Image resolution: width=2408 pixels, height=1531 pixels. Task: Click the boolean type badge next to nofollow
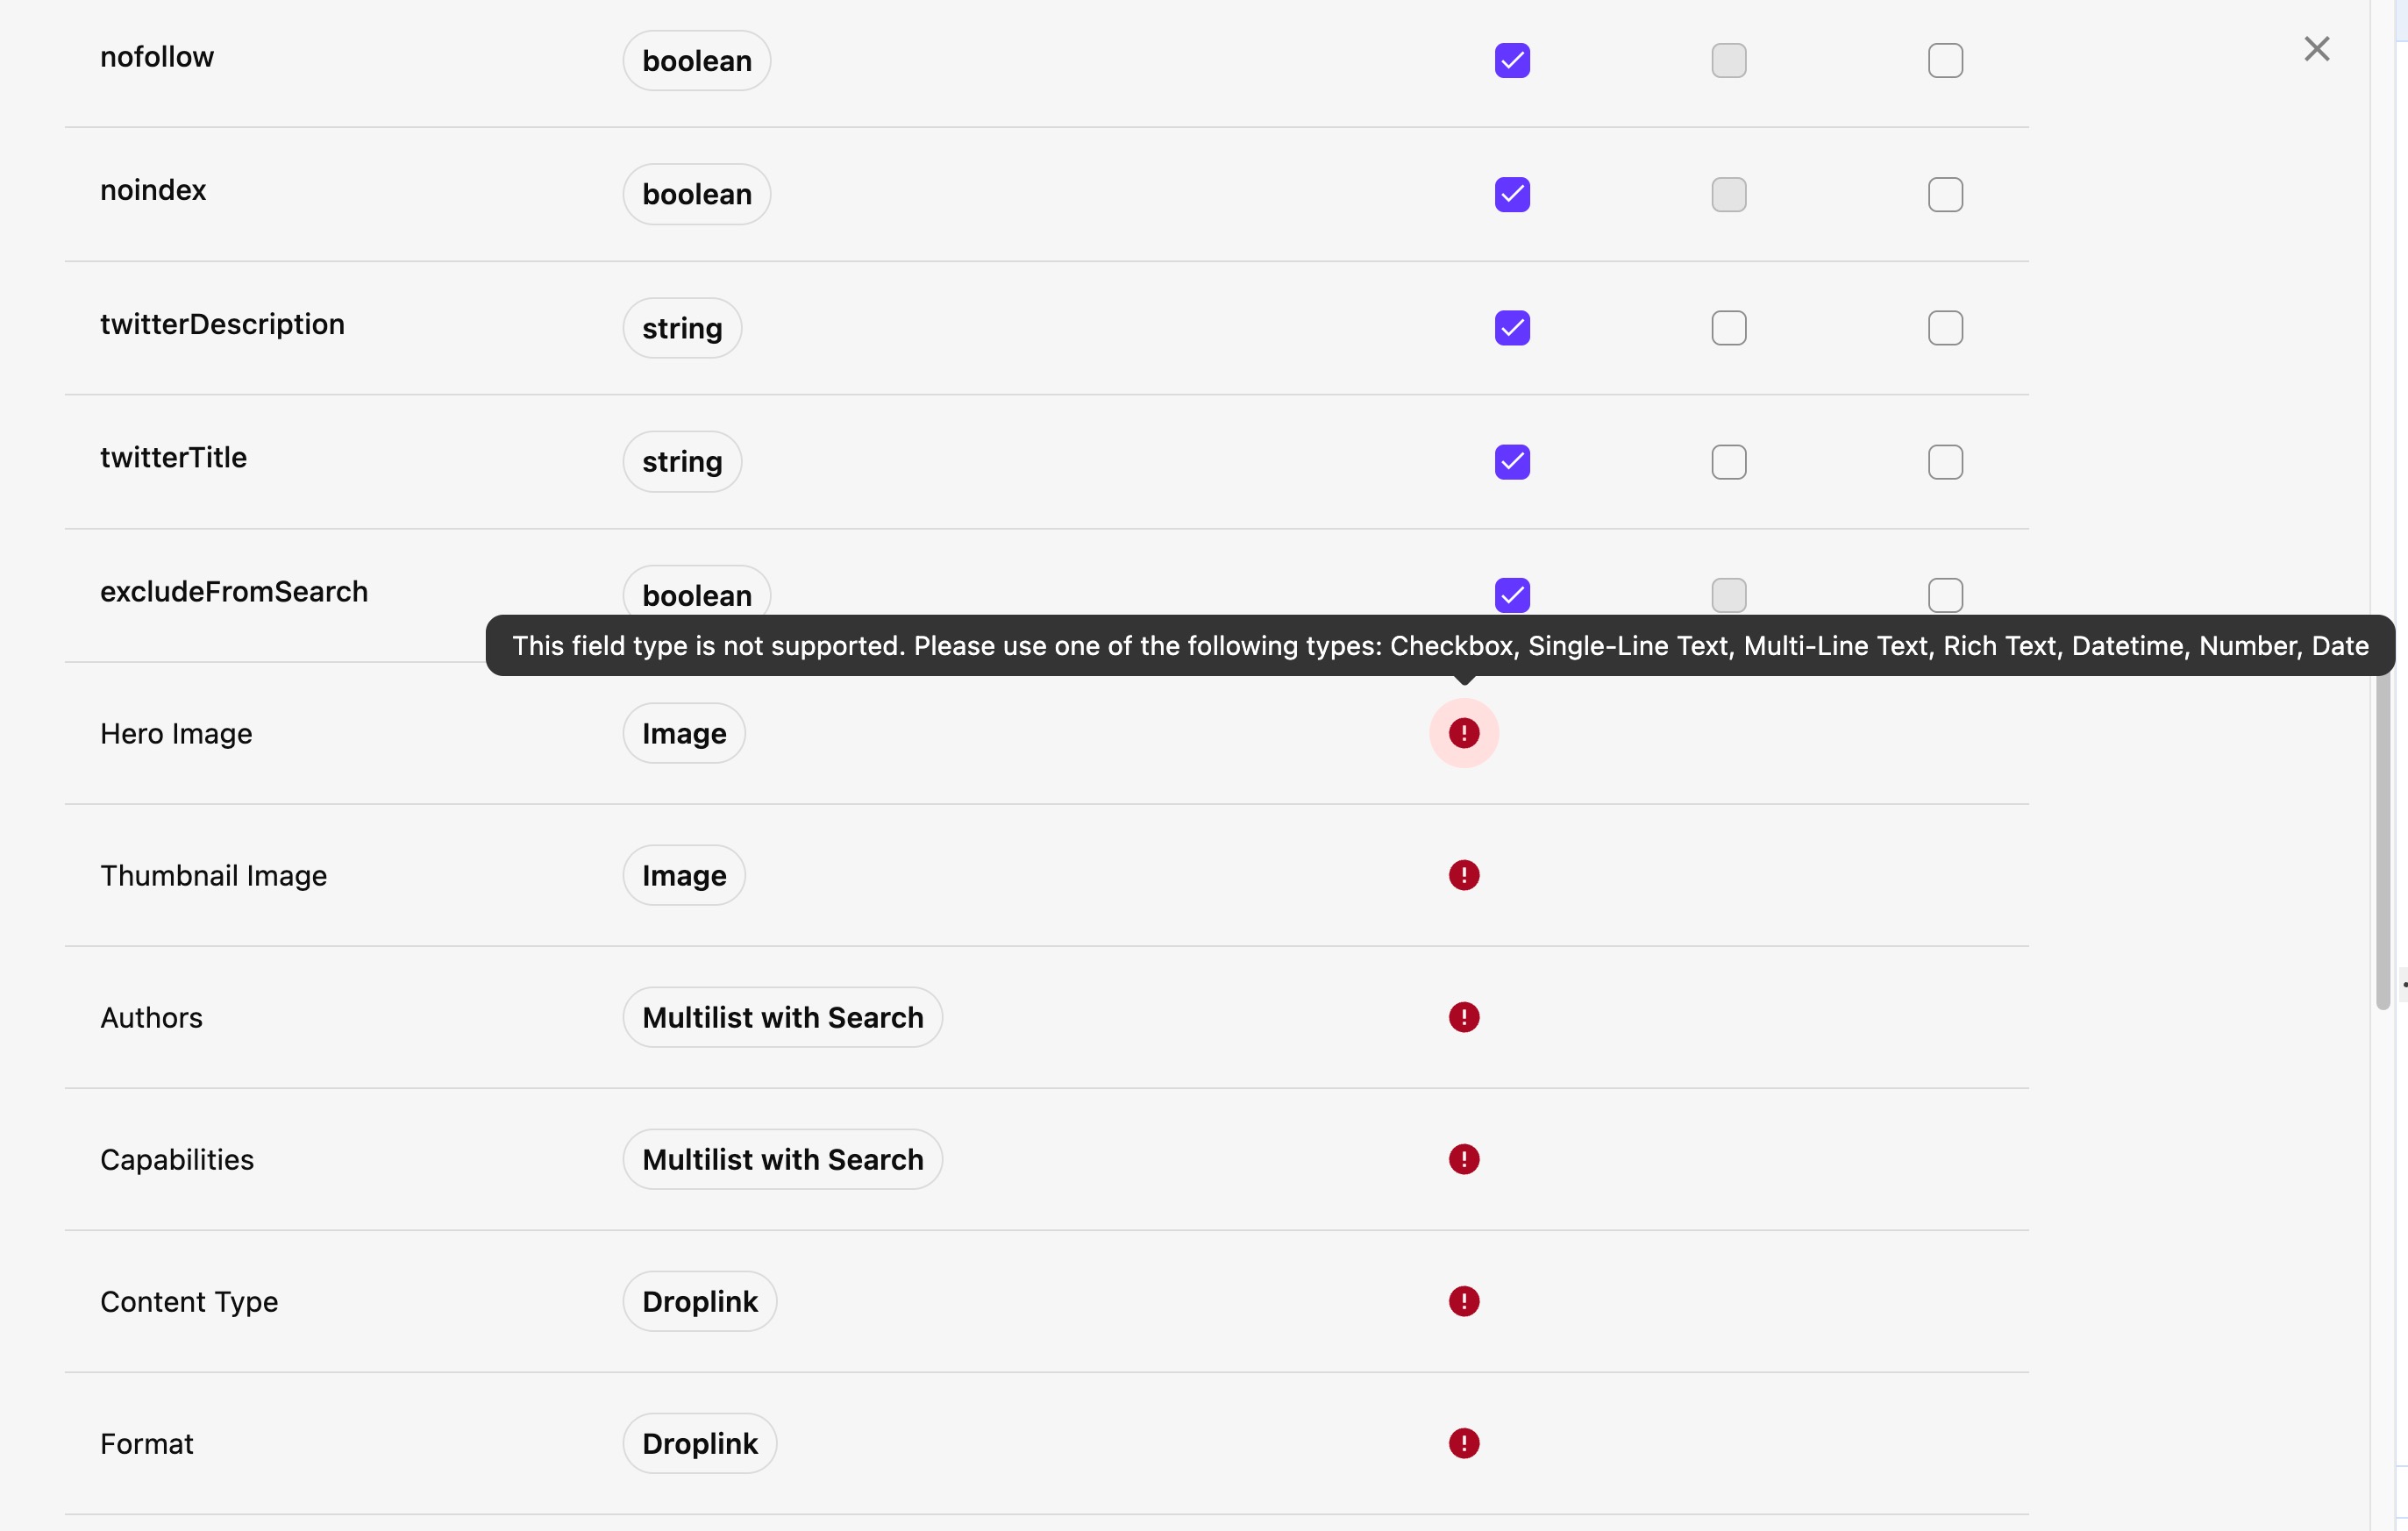tap(695, 60)
